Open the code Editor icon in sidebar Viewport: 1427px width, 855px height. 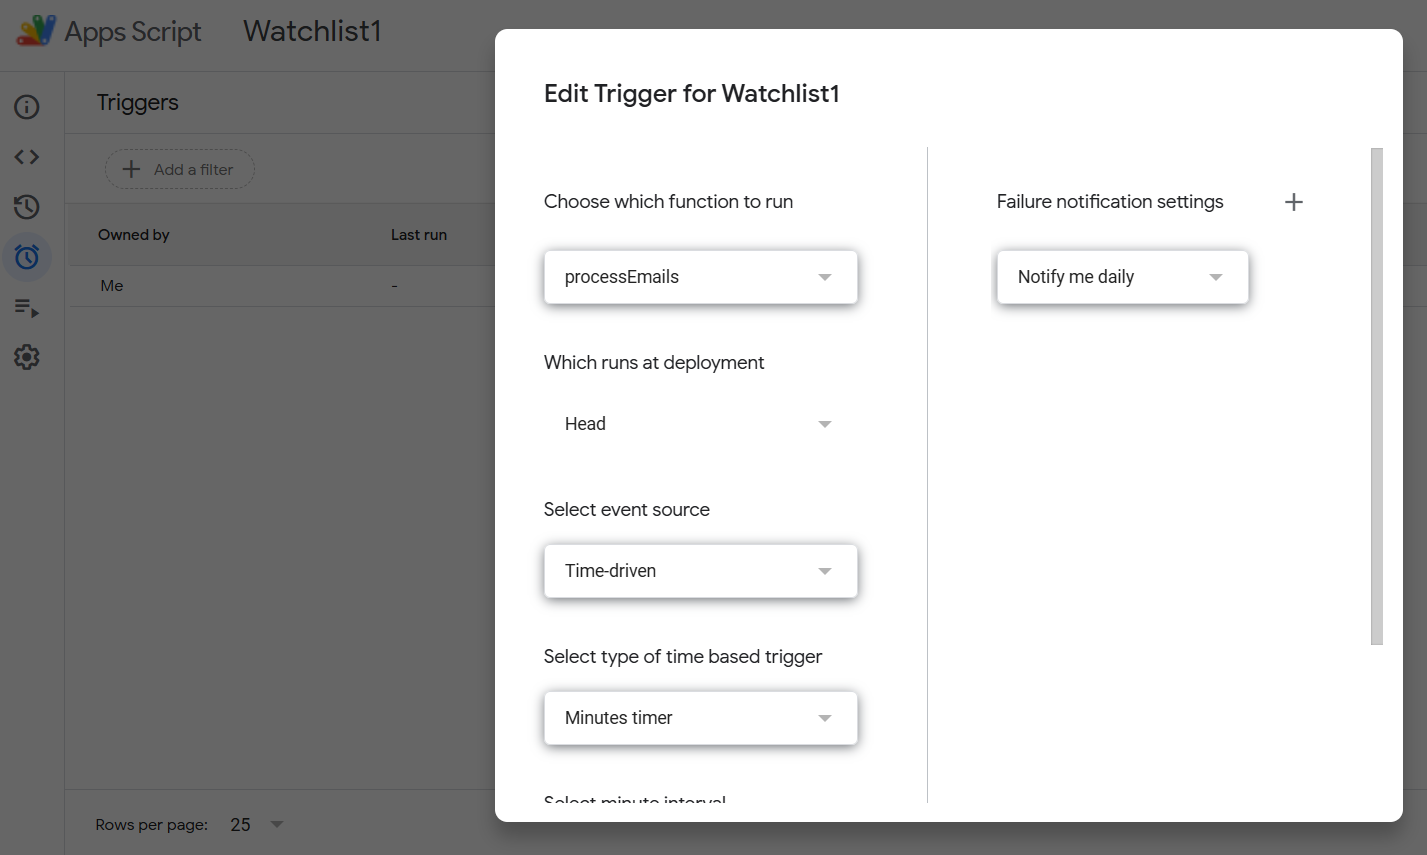click(x=27, y=157)
